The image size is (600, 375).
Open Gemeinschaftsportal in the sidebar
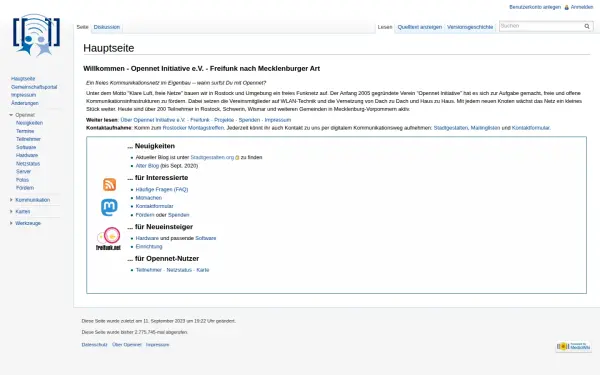pyautogui.click(x=34, y=87)
